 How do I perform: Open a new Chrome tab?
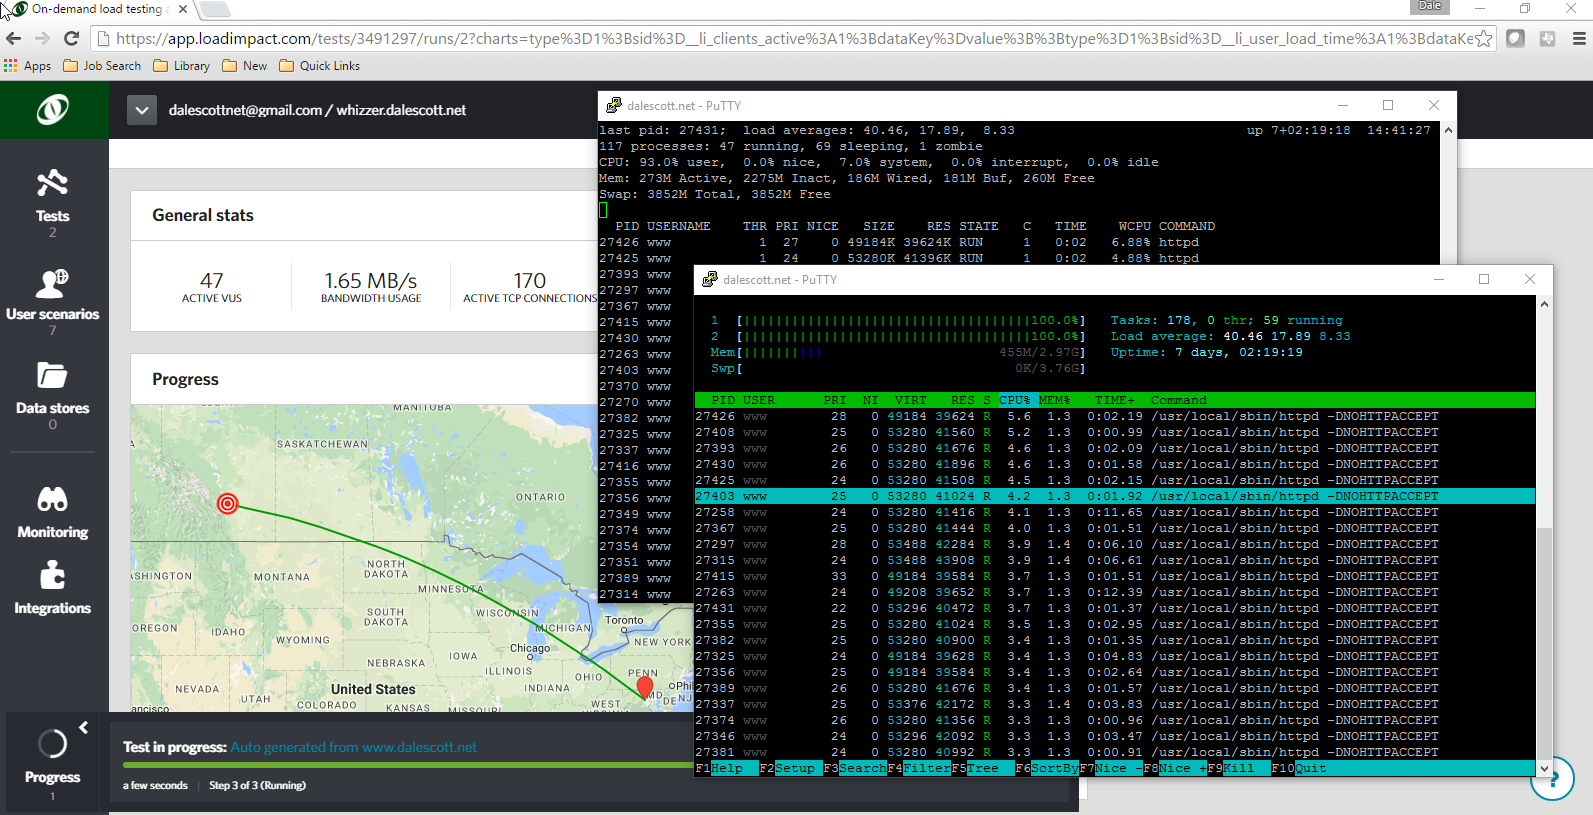coord(215,9)
